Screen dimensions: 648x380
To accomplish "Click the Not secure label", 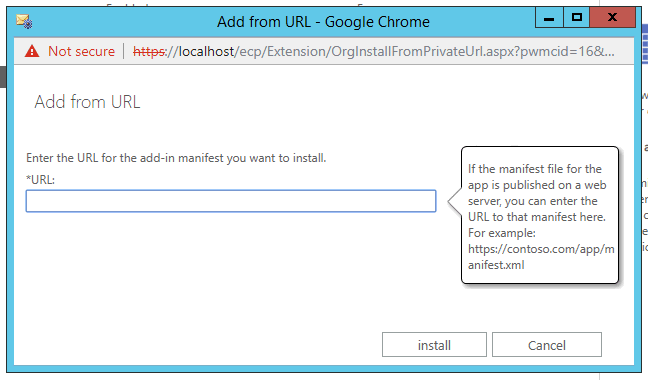I will pos(81,51).
